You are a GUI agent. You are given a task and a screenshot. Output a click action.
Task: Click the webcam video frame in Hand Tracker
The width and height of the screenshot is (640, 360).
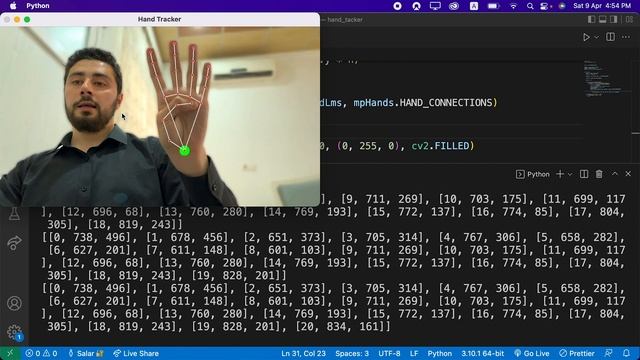160,117
